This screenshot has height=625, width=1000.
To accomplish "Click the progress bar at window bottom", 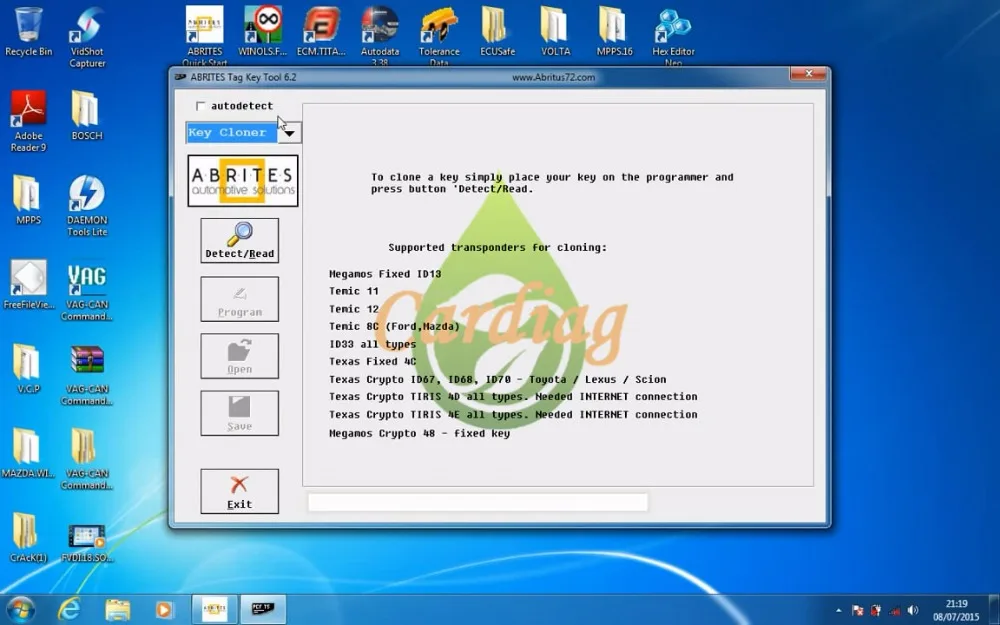I will click(477, 501).
